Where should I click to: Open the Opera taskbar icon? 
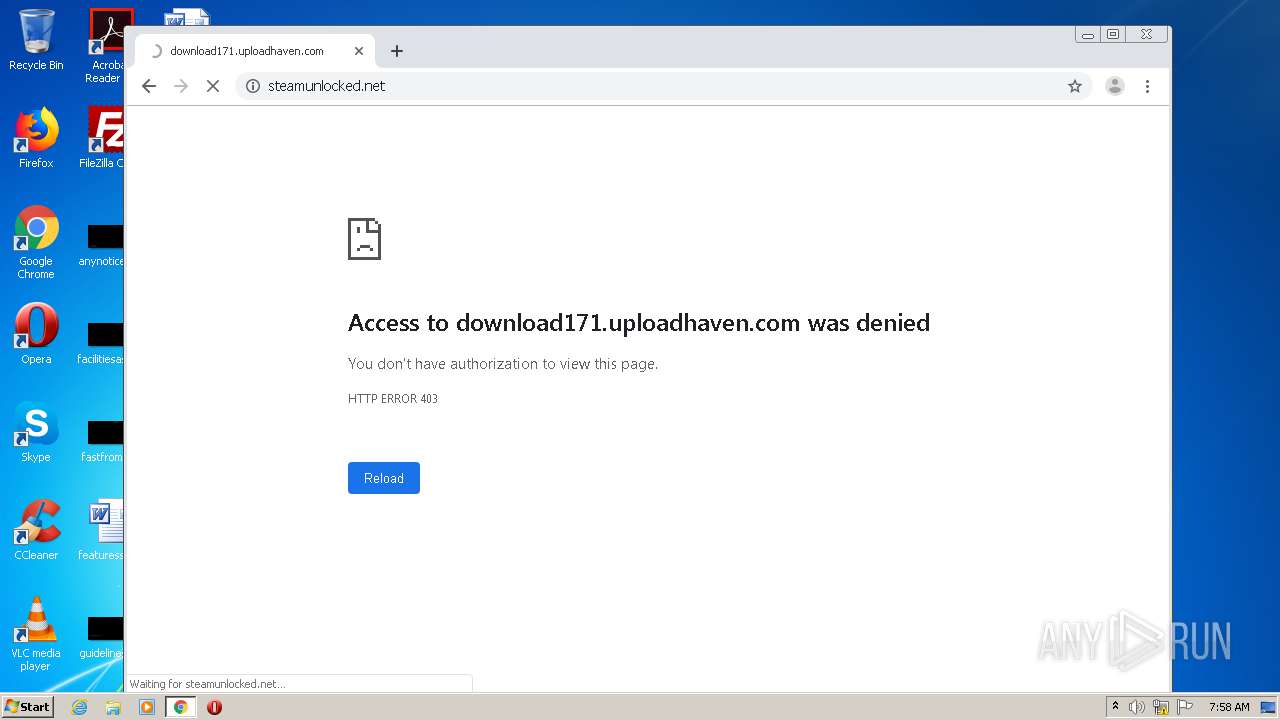[x=214, y=707]
